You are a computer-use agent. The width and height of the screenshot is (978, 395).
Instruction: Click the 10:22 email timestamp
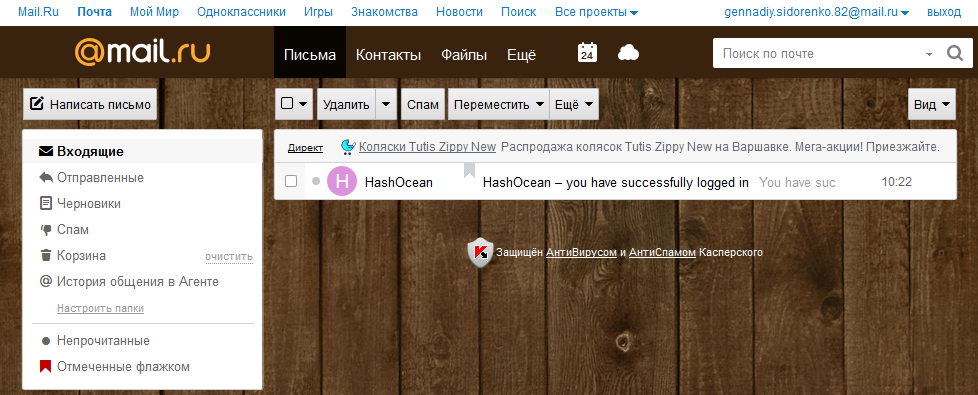[896, 182]
